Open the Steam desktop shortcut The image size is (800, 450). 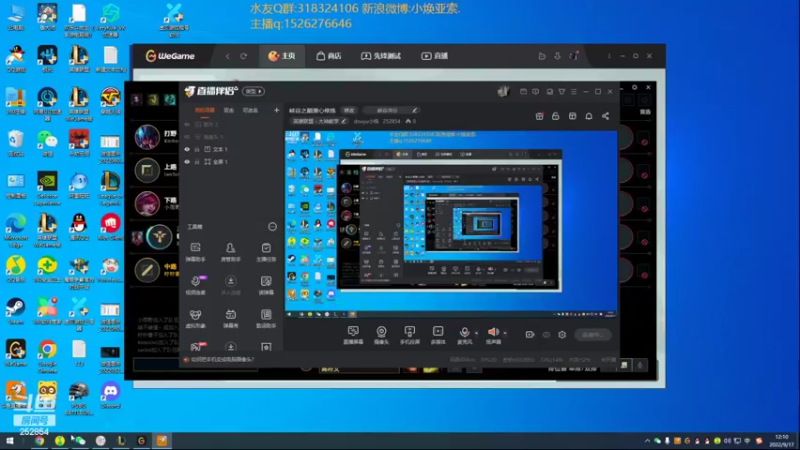pos(15,312)
